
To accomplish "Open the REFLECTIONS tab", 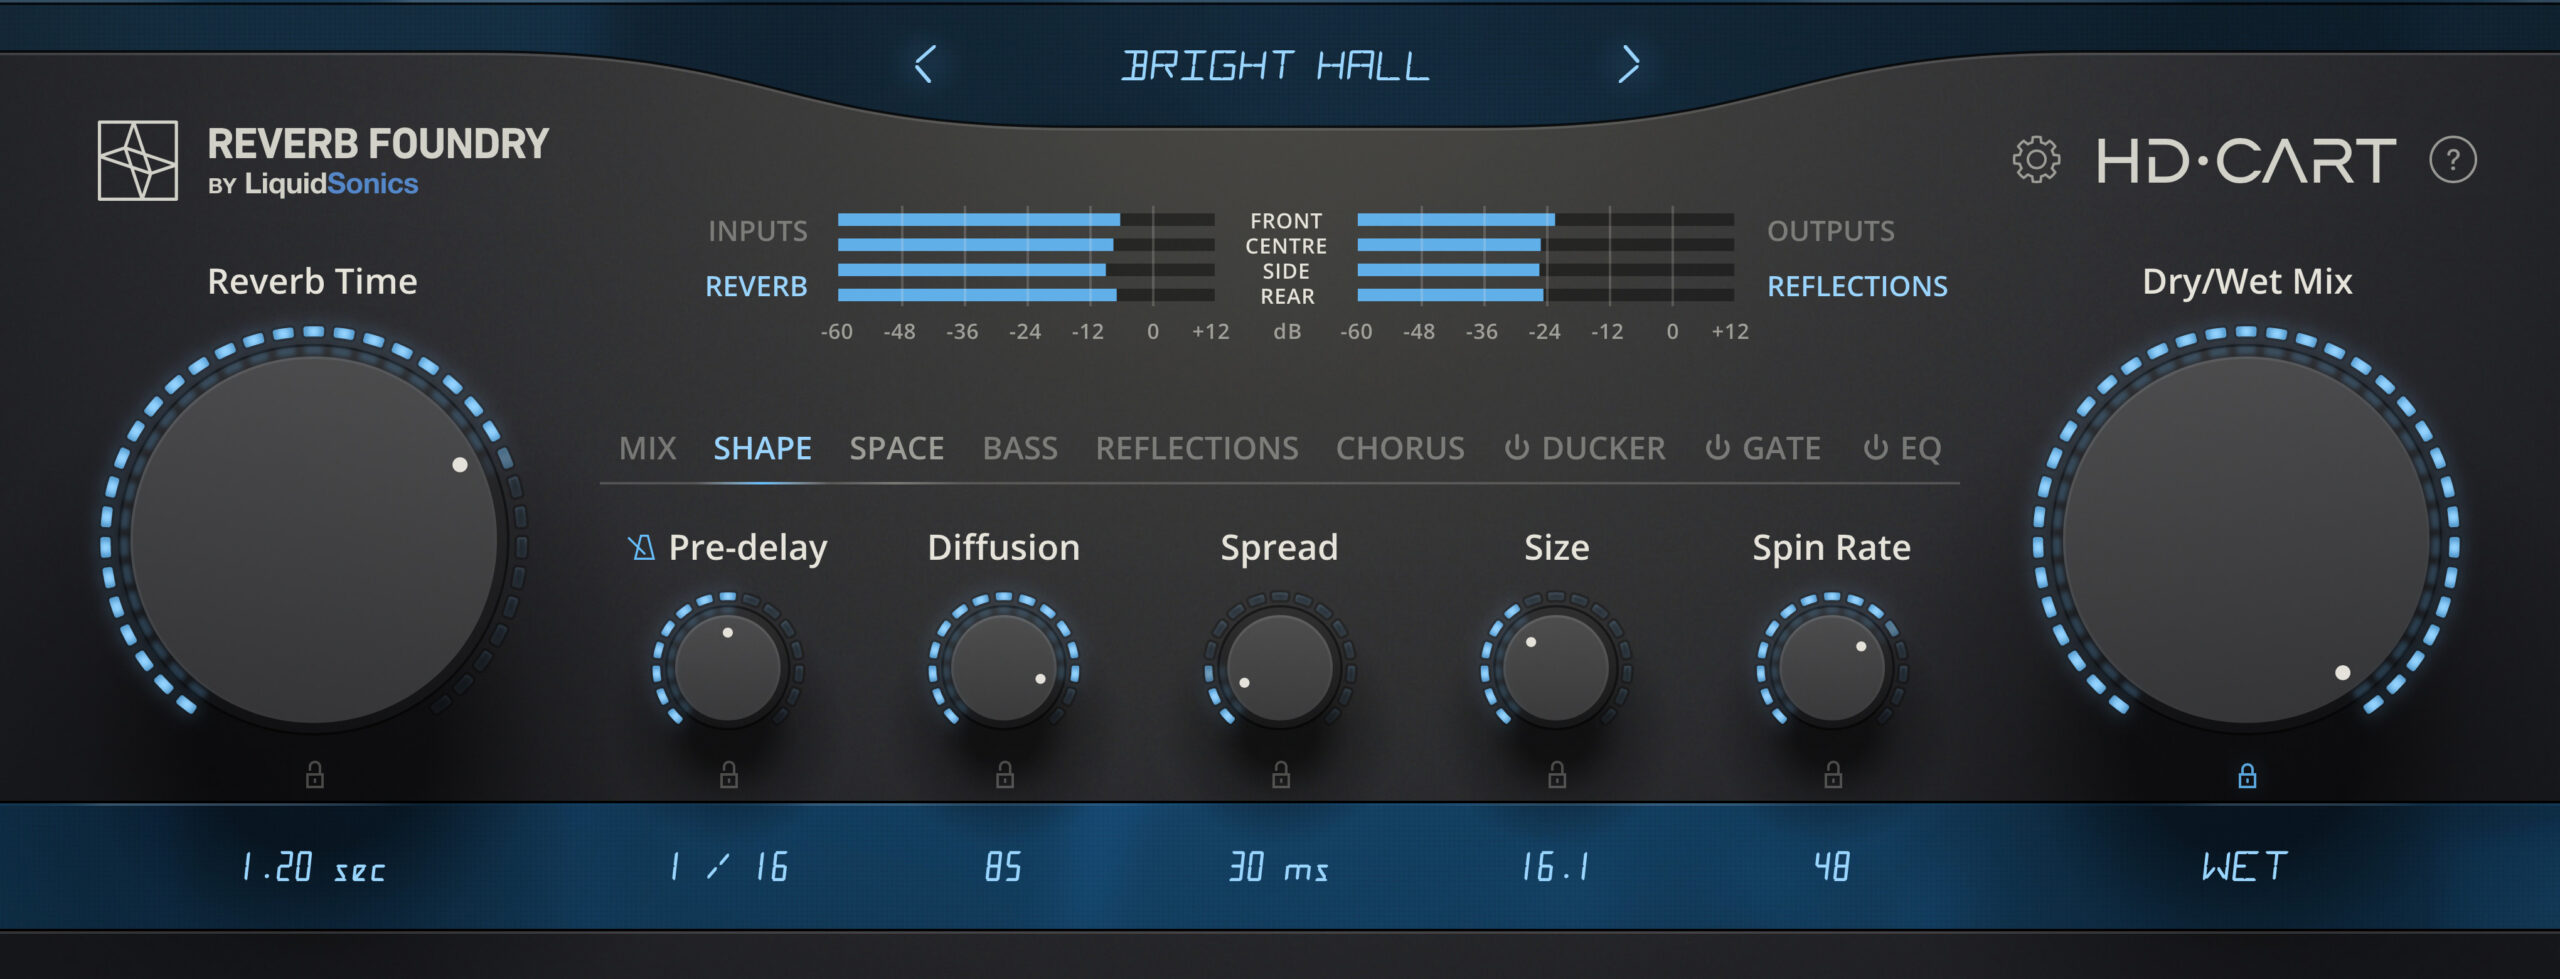I will (1197, 448).
